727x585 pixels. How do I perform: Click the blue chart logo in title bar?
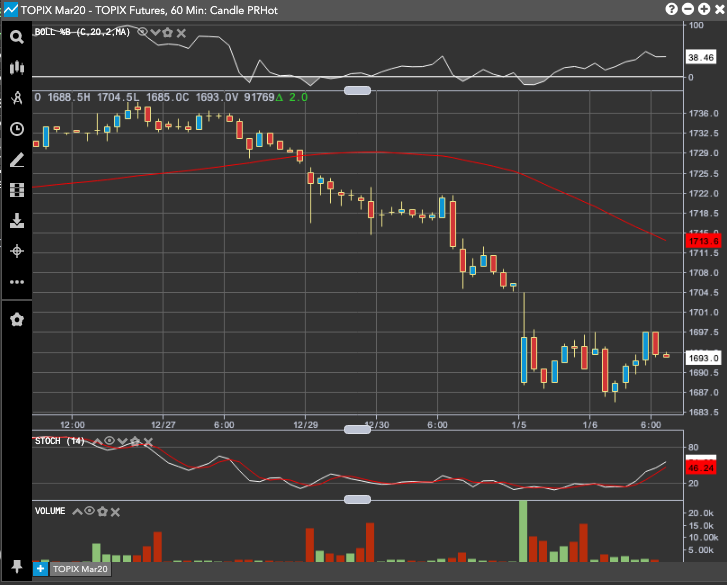[10, 10]
